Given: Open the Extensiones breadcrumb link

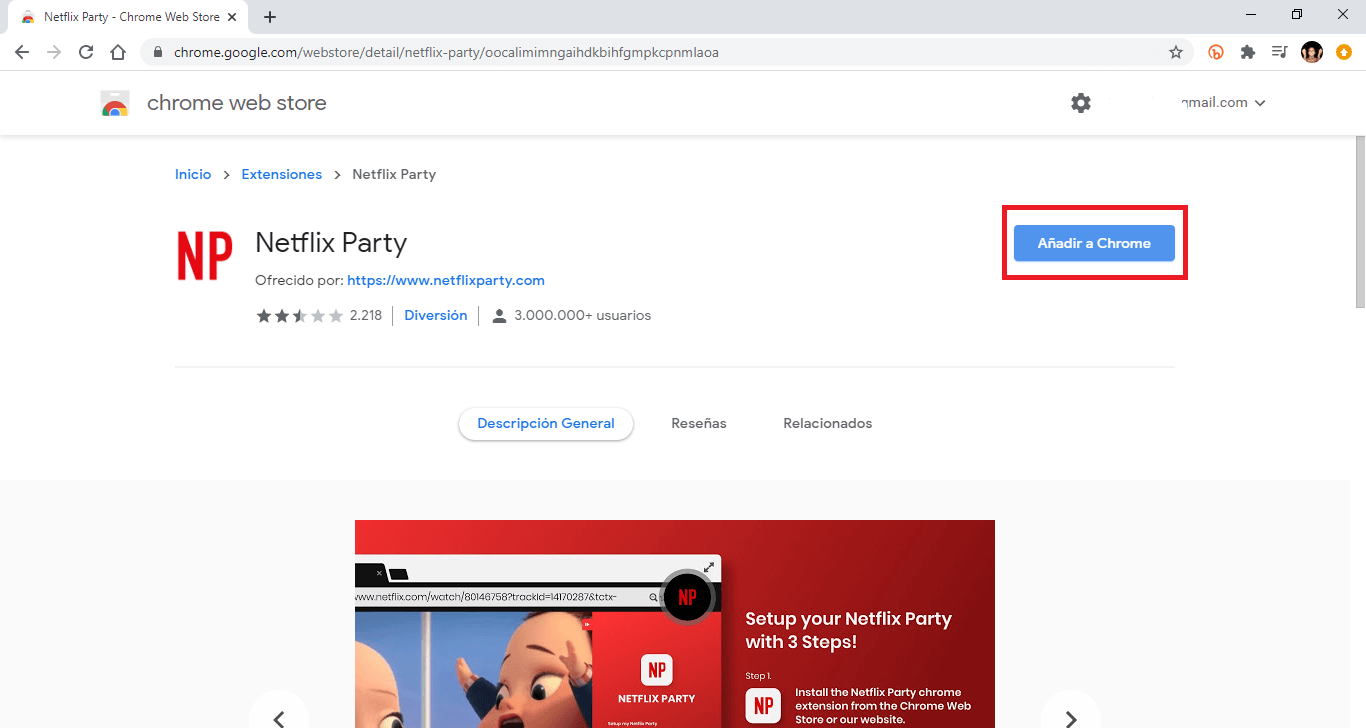Looking at the screenshot, I should (x=282, y=174).
